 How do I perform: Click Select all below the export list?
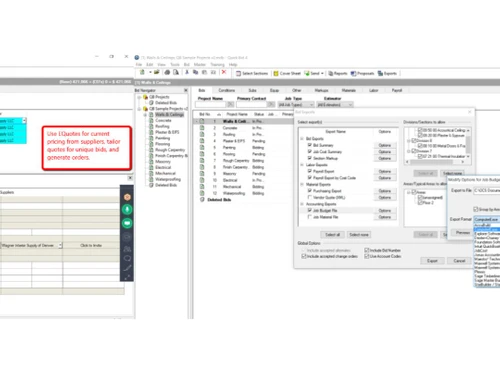(x=332, y=235)
